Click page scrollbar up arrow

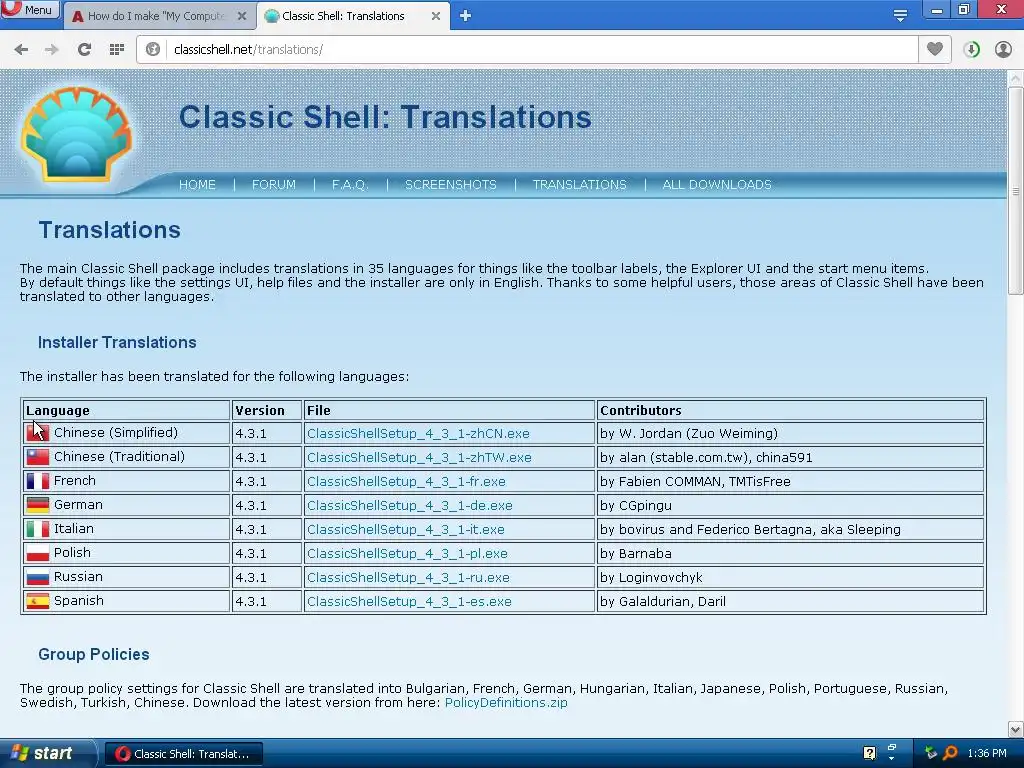coord(1016,78)
